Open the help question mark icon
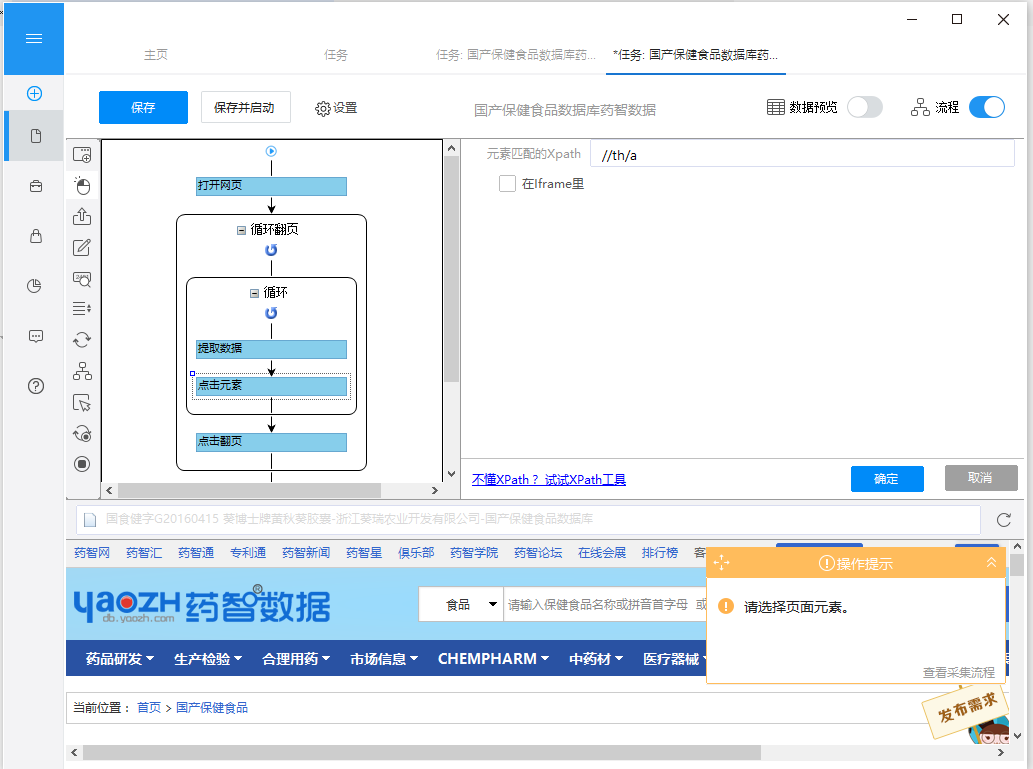This screenshot has width=1033, height=769. [36, 386]
